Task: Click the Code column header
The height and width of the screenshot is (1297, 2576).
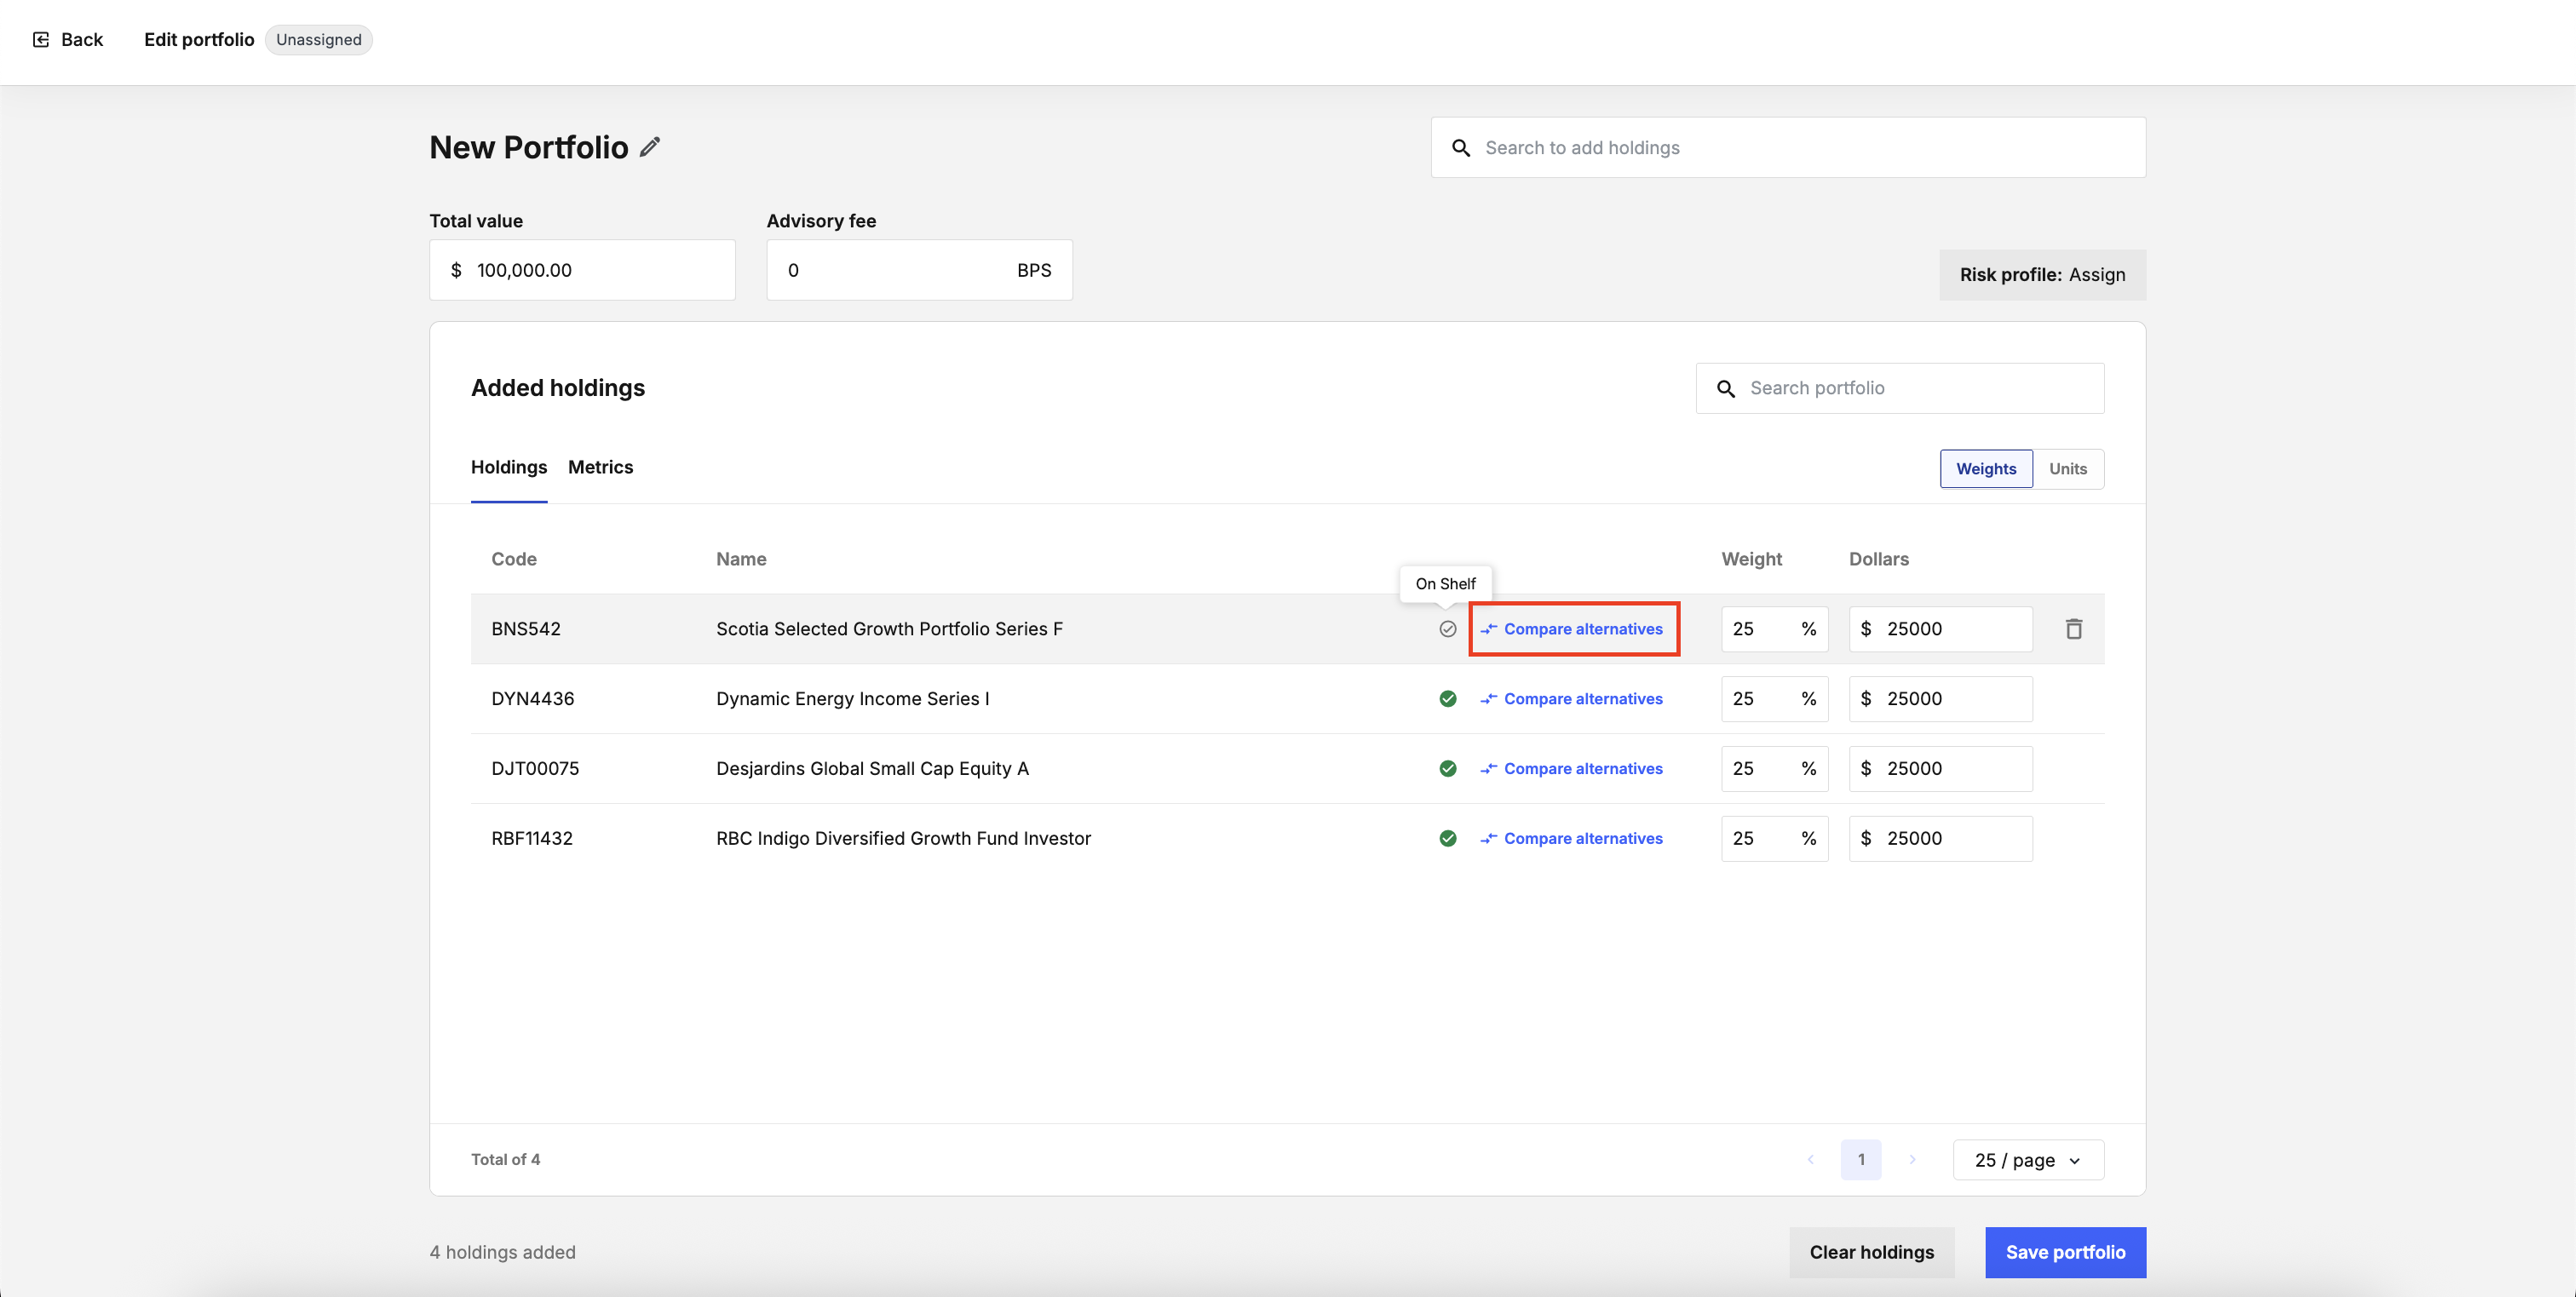Action: (514, 559)
